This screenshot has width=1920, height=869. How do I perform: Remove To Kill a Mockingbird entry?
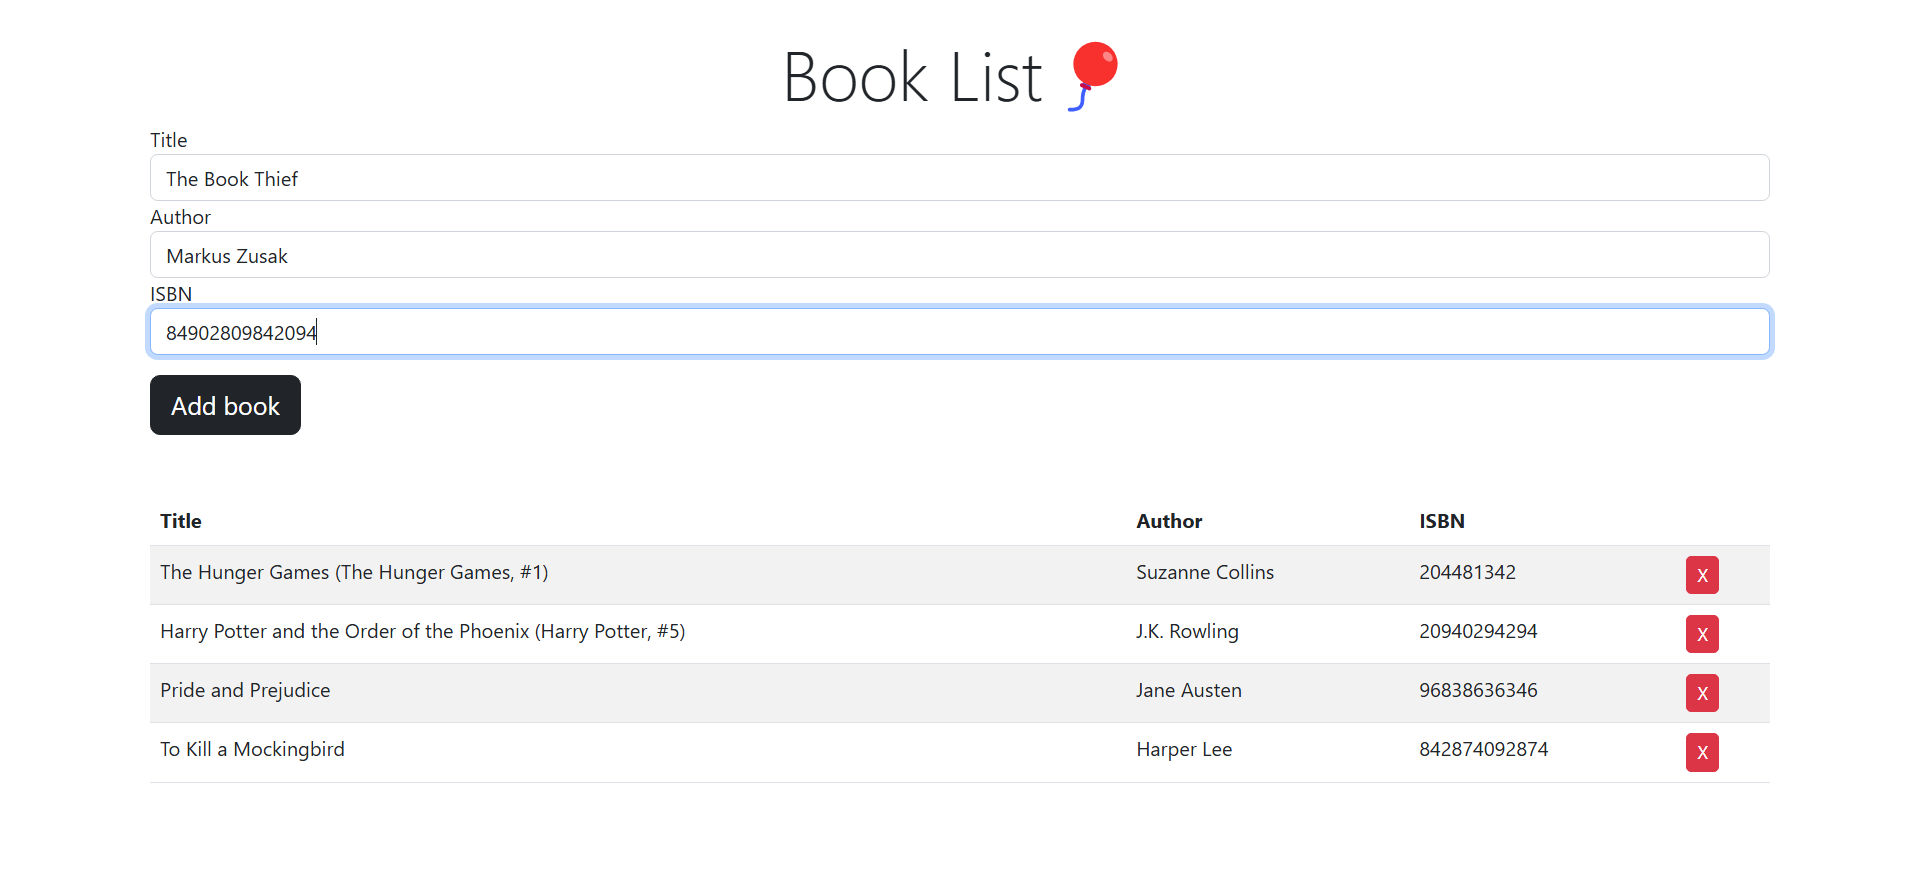(1702, 752)
